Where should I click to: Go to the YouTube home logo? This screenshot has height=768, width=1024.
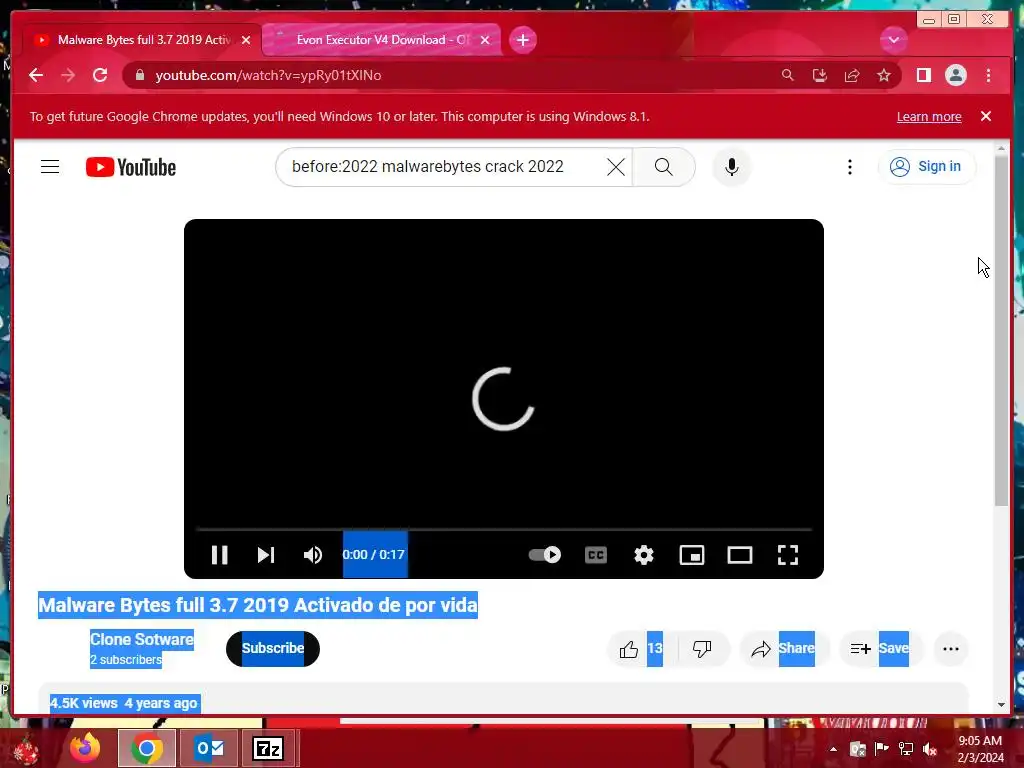click(131, 167)
